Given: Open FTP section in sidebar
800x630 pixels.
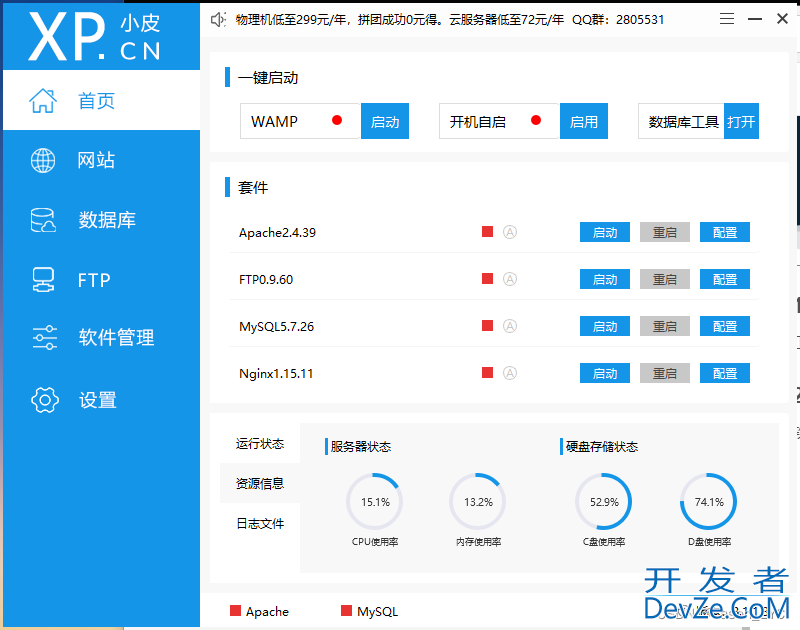Looking at the screenshot, I should [102, 280].
